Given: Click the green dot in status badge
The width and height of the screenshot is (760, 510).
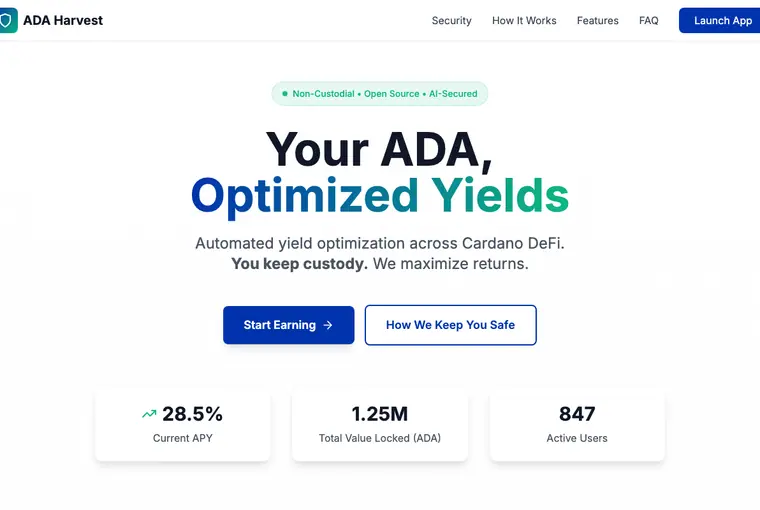Looking at the screenshot, I should click(285, 94).
